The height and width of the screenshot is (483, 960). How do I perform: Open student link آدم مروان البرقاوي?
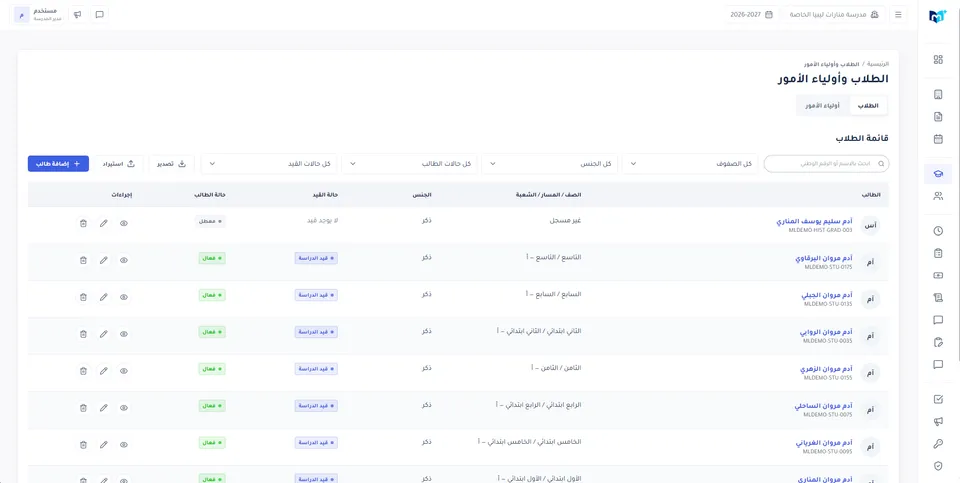tap(823, 258)
